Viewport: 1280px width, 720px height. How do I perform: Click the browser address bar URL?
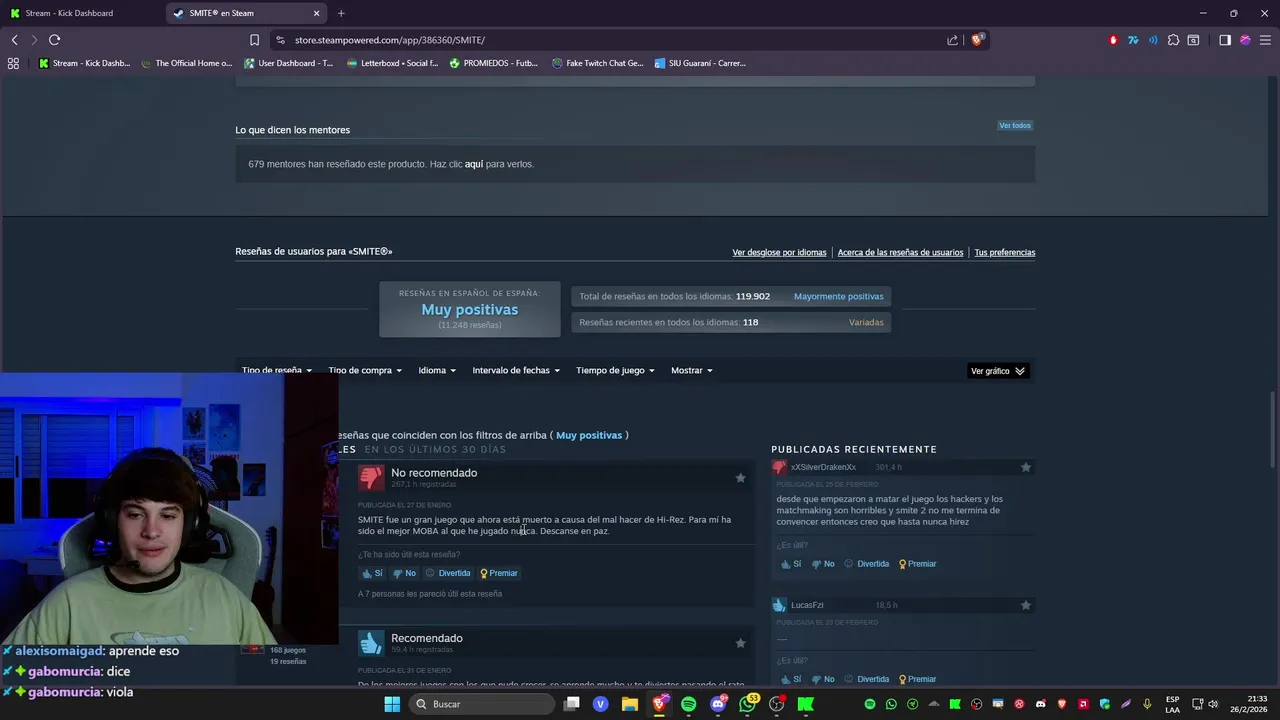[389, 40]
